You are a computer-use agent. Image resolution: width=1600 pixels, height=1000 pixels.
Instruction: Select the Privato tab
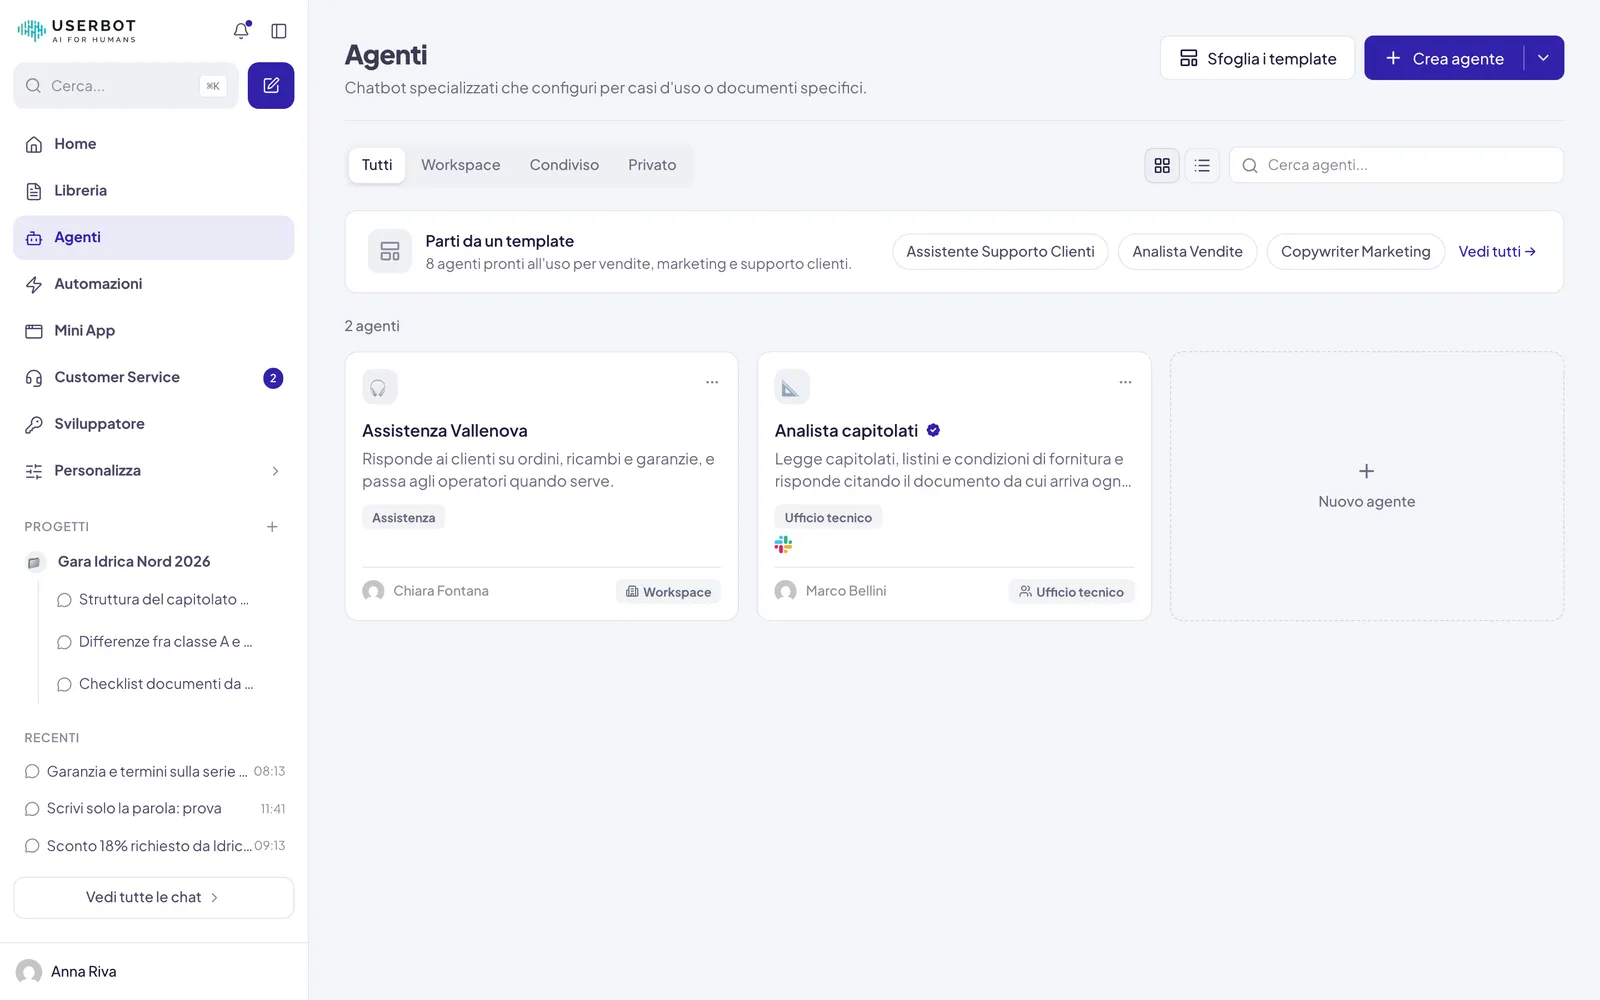click(652, 165)
